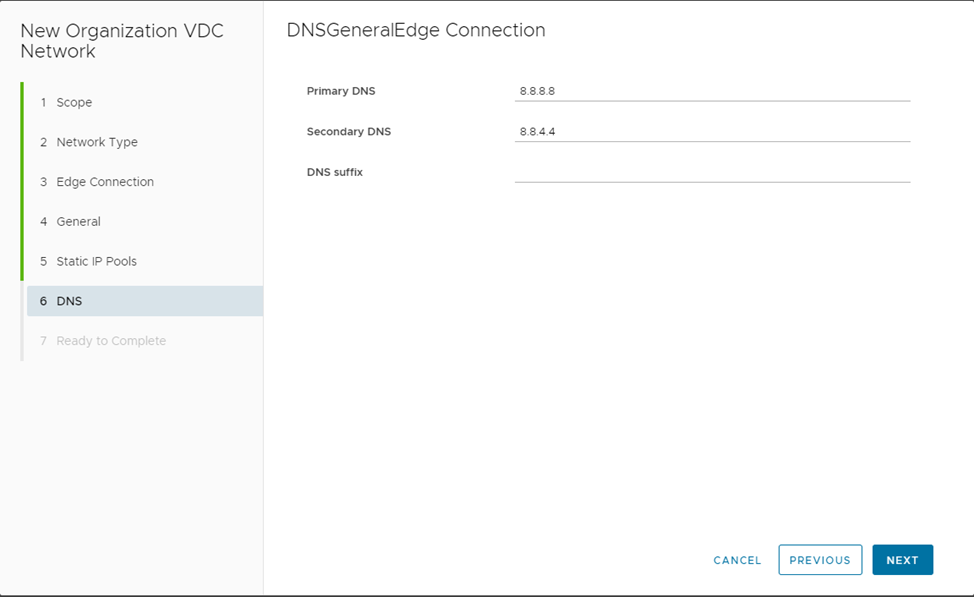
Task: Jump to Edge Connection step
Action: coord(104,182)
